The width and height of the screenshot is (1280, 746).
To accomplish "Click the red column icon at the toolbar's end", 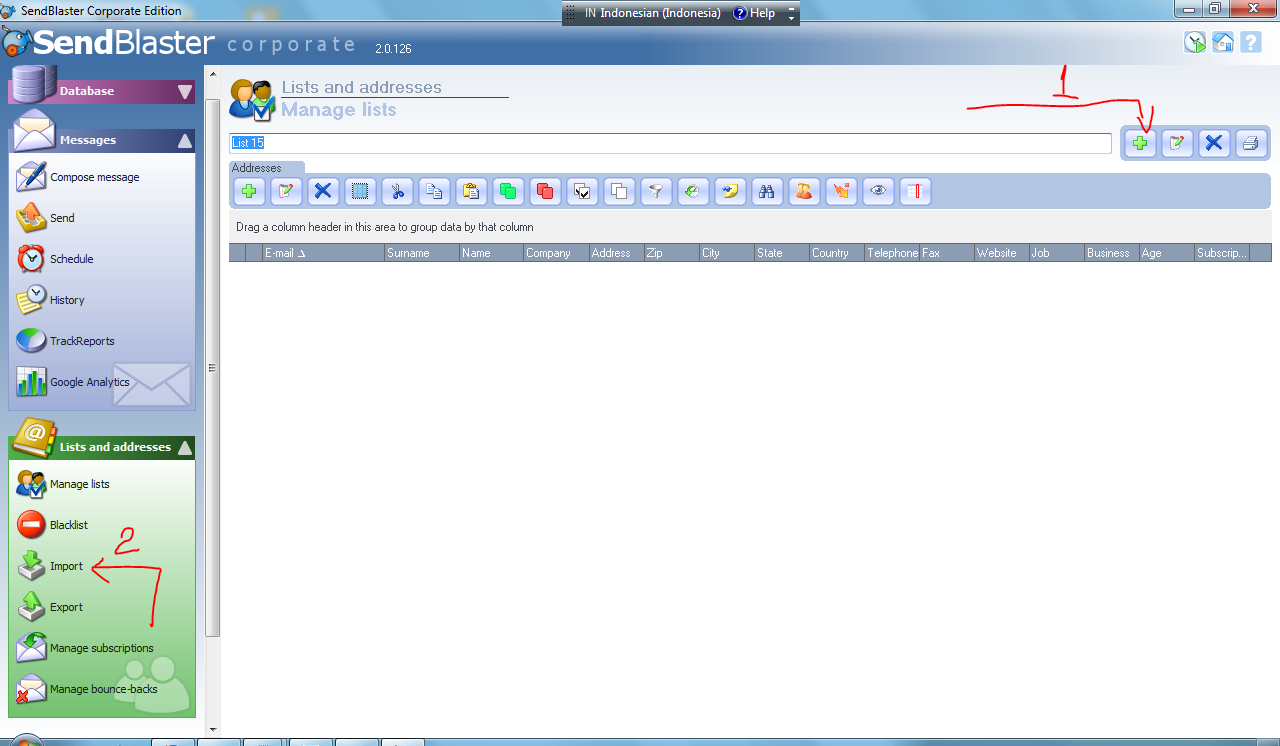I will point(915,191).
